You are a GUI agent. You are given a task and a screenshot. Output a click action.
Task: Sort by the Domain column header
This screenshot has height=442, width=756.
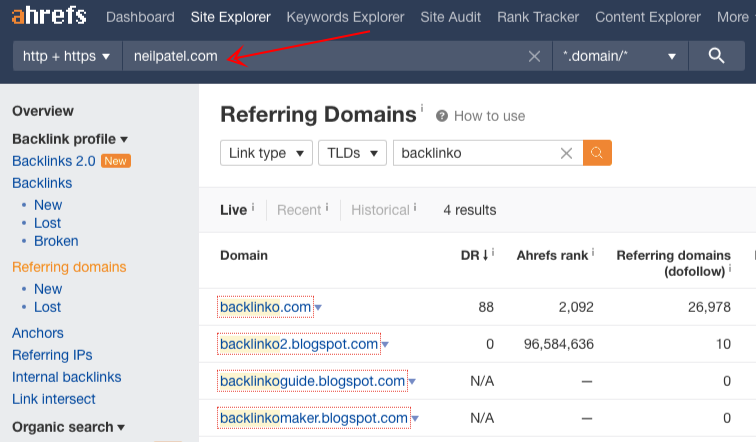coord(243,255)
